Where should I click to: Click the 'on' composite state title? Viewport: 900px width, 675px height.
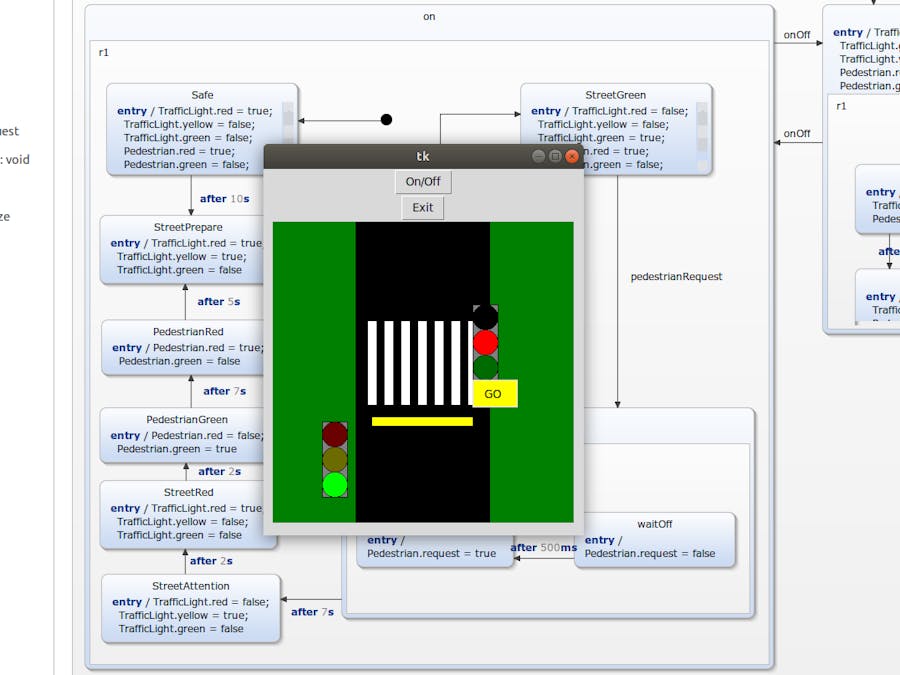[429, 17]
